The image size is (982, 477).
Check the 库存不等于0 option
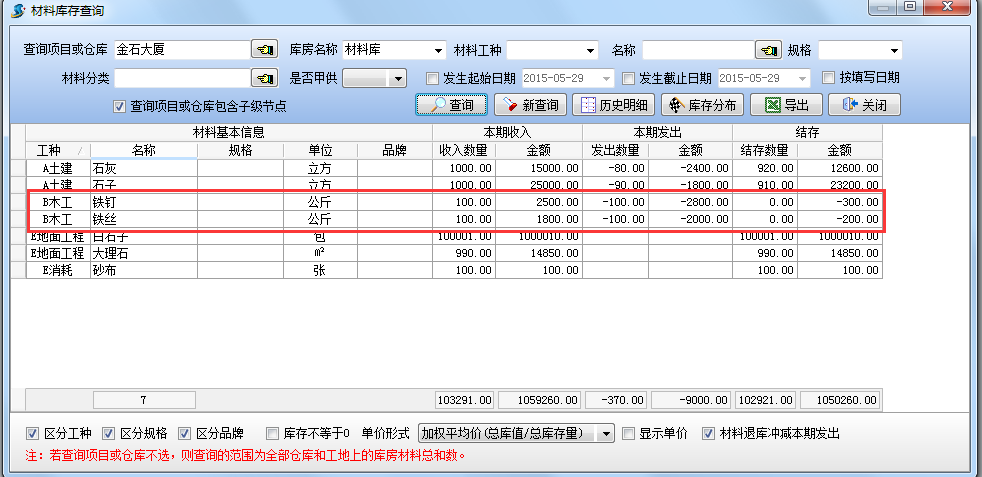coord(273,434)
